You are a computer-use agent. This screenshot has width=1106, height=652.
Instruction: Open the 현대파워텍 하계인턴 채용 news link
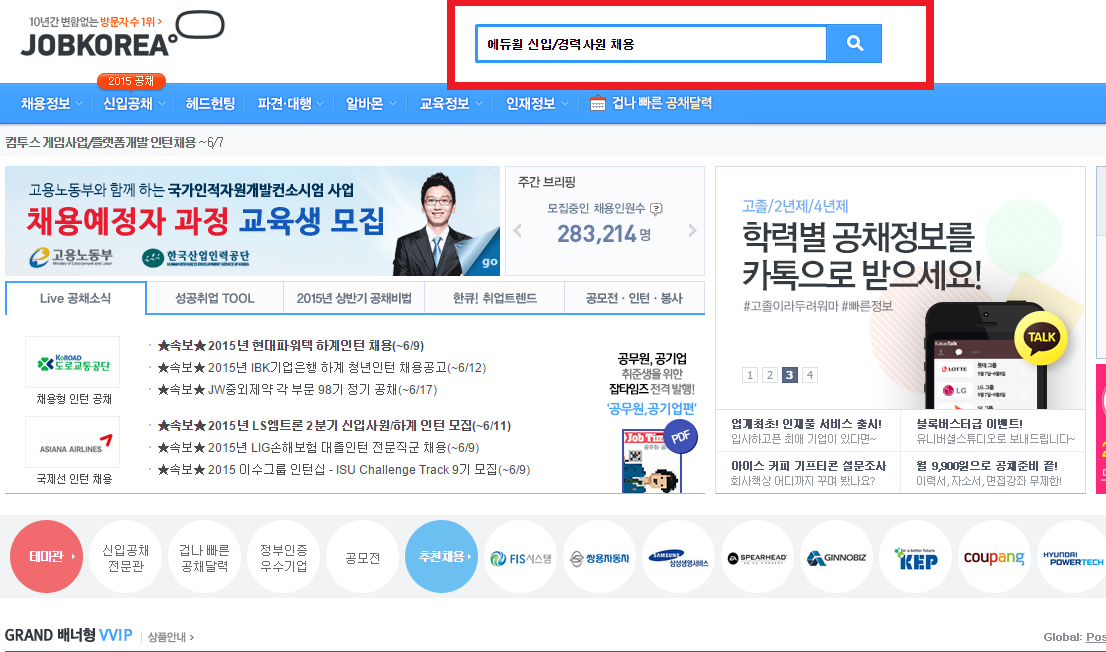coord(291,346)
